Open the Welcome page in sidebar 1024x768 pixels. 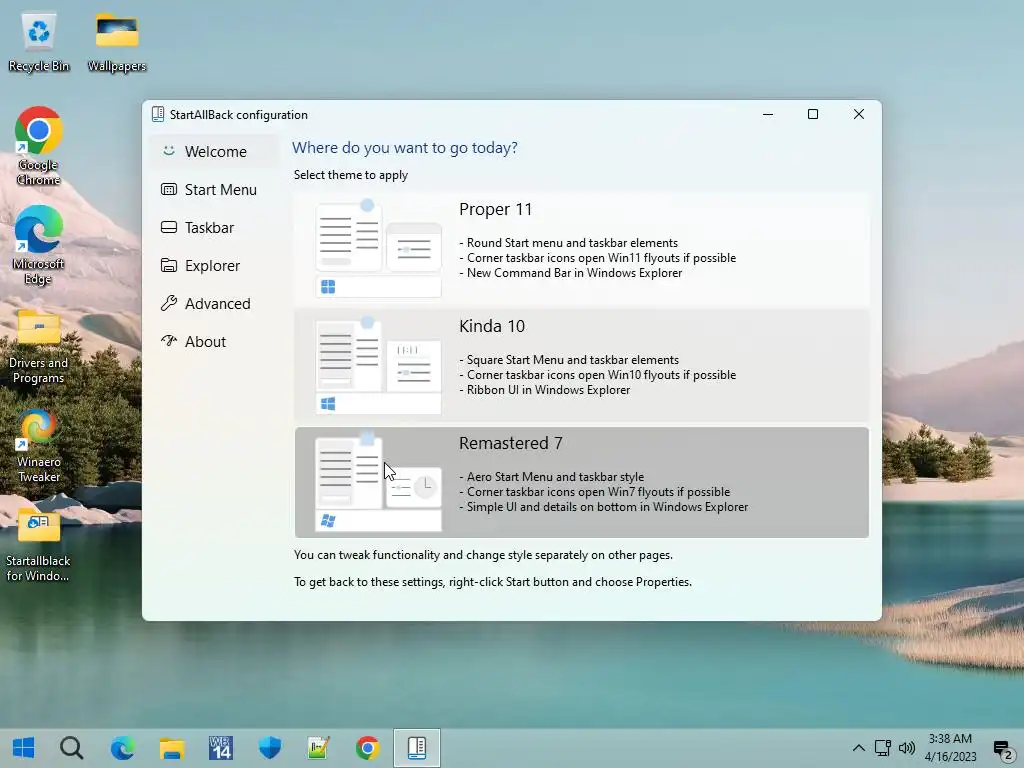click(214, 152)
